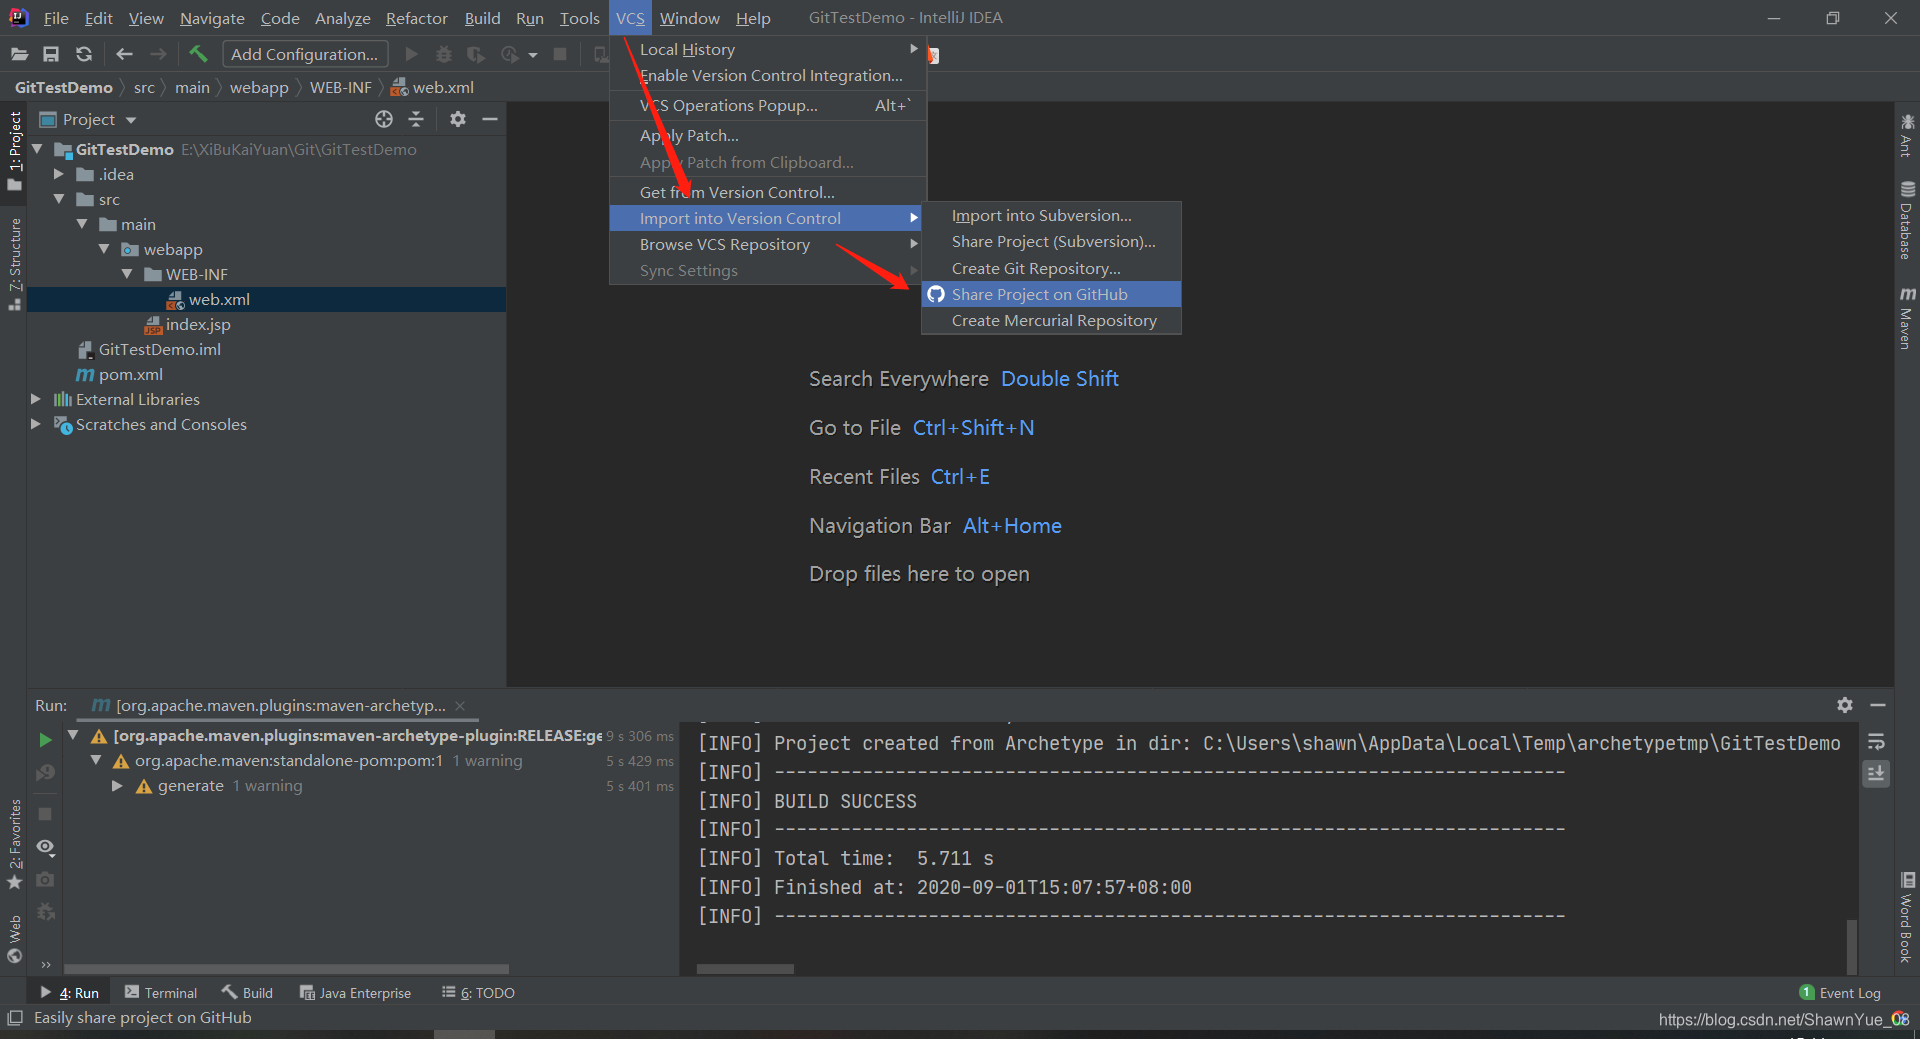This screenshot has height=1039, width=1920.
Task: Click Add Configuration button
Action: pyautogui.click(x=304, y=54)
